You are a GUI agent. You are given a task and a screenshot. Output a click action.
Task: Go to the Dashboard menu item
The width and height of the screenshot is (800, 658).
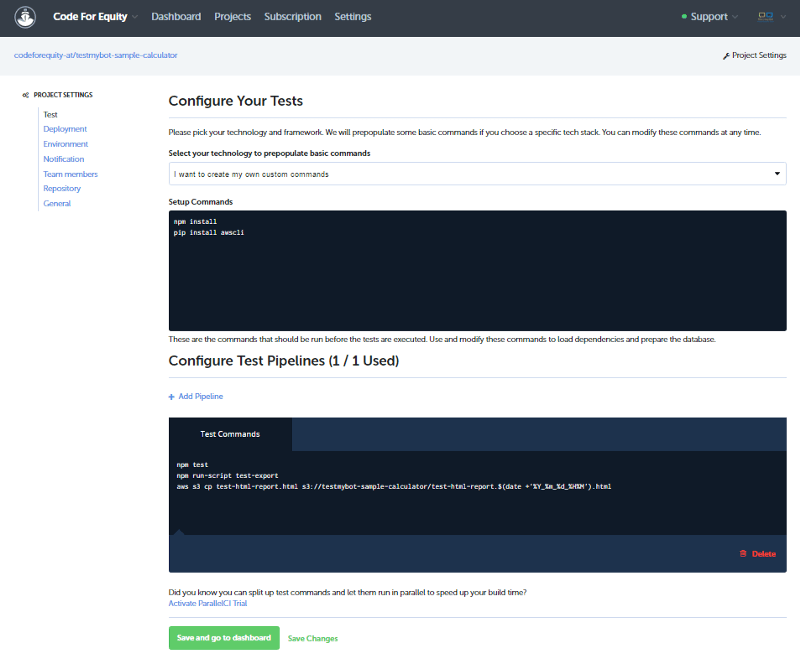(x=176, y=17)
